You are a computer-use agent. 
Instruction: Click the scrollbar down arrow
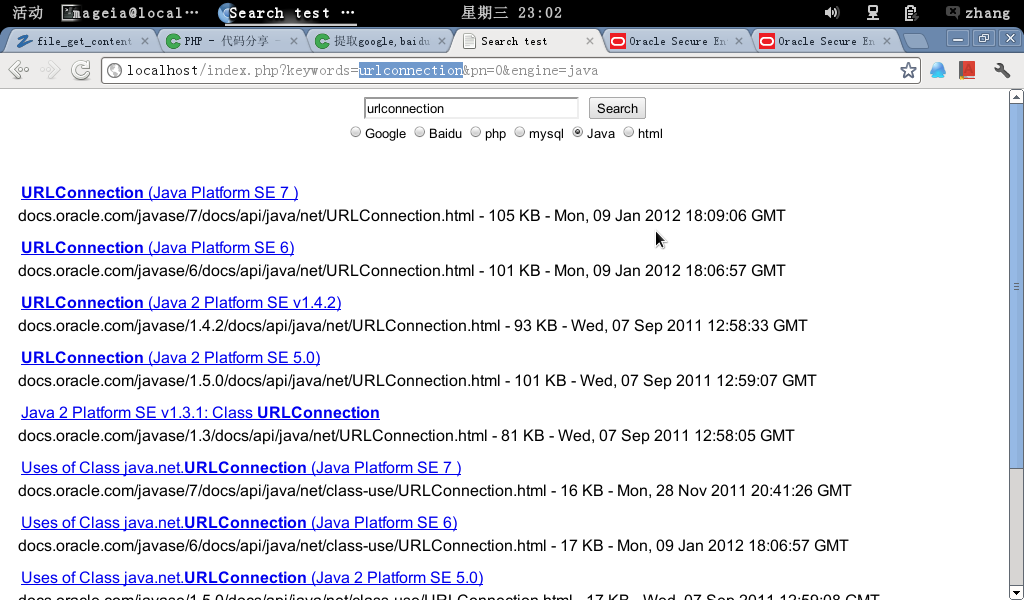[x=1016, y=591]
